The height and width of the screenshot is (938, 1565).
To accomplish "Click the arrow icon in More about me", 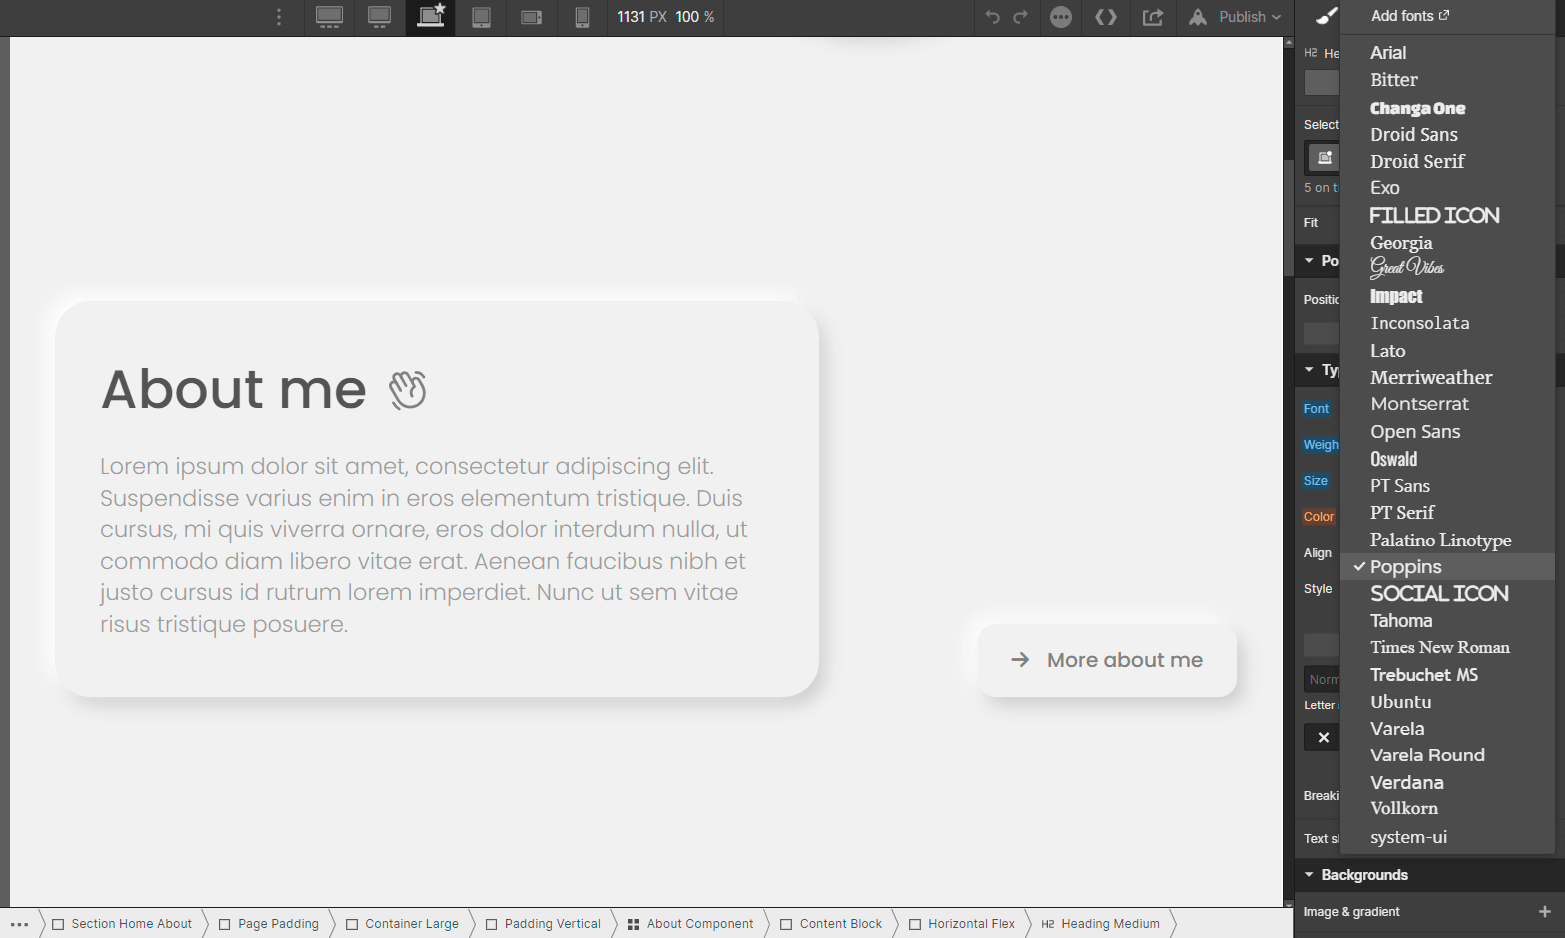I will [1020, 660].
